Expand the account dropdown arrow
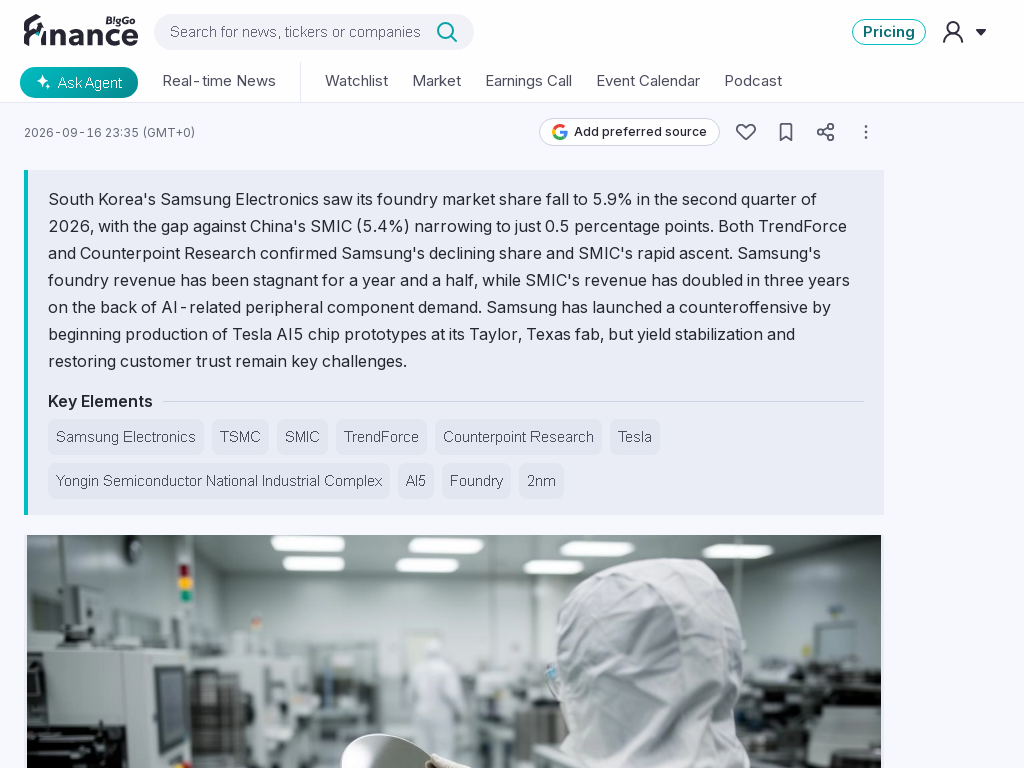This screenshot has width=1024, height=768. click(981, 32)
